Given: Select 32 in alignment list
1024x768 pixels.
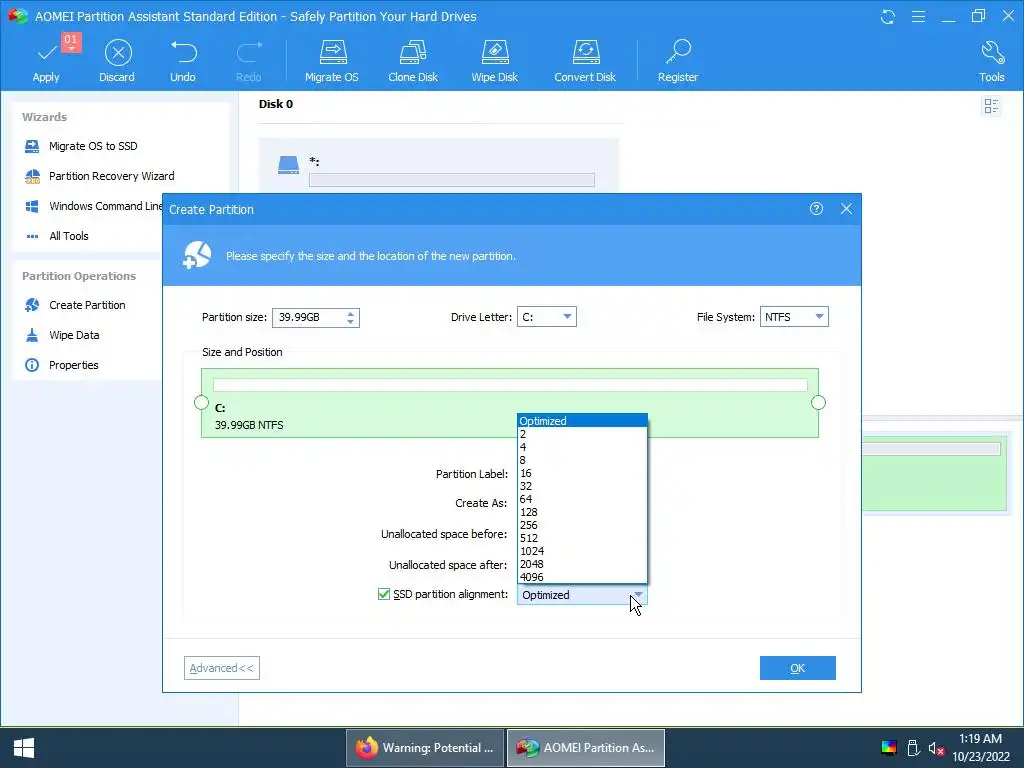Looking at the screenshot, I should pyautogui.click(x=583, y=486).
